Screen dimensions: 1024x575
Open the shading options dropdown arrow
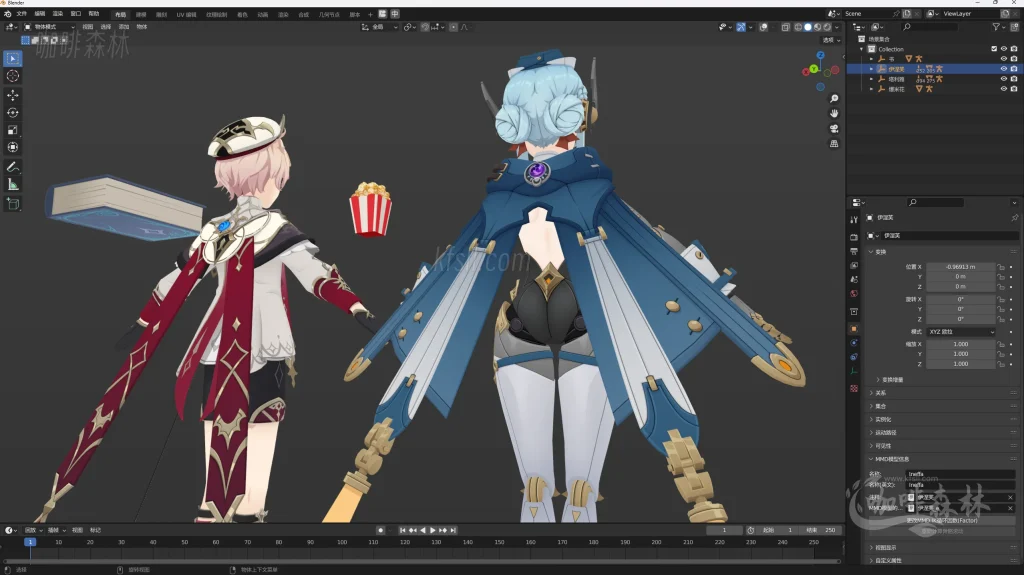coord(837,27)
